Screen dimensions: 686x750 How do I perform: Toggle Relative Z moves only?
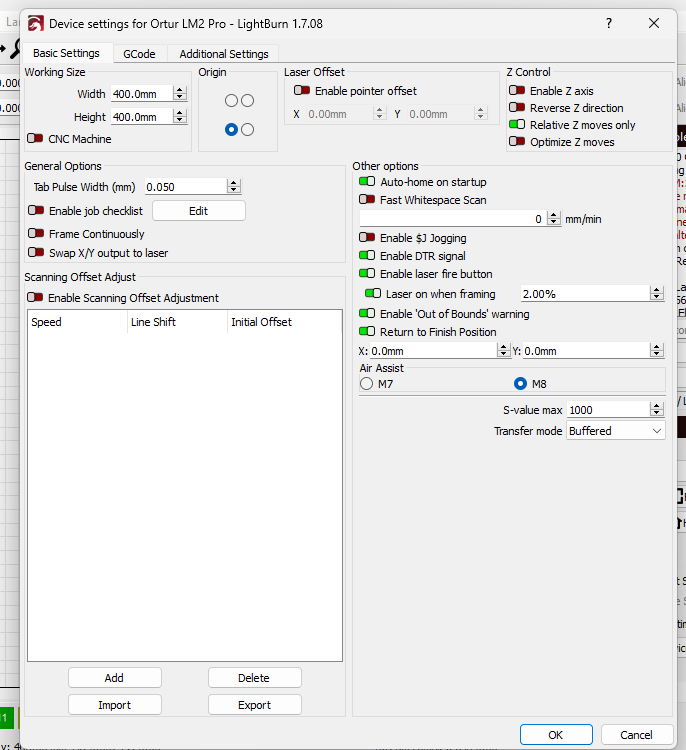(517, 125)
